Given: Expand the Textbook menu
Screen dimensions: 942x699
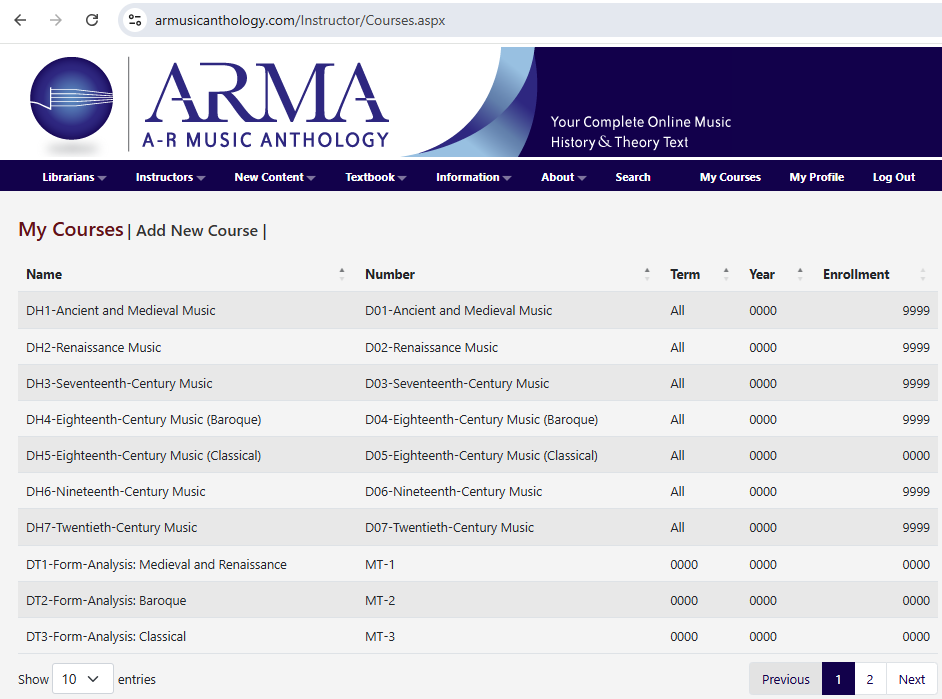Looking at the screenshot, I should coord(375,177).
